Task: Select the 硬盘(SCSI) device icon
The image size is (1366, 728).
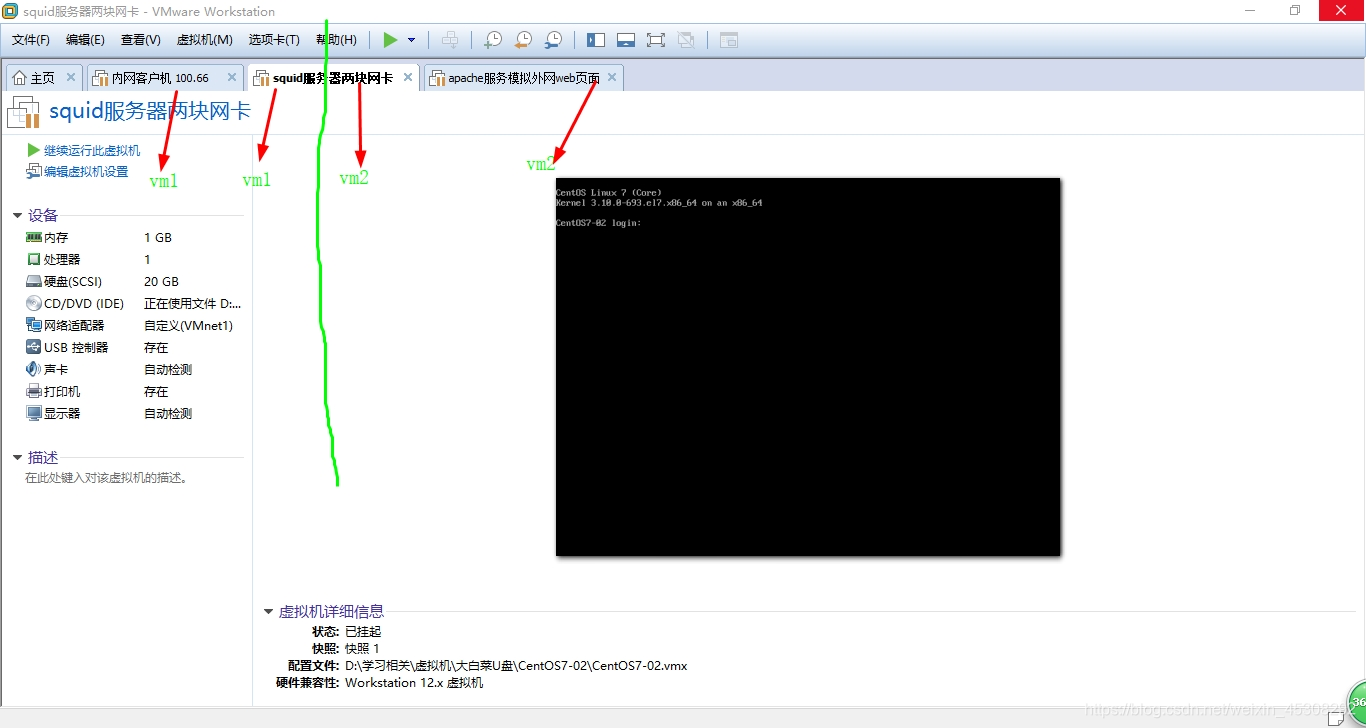Action: click(x=34, y=282)
